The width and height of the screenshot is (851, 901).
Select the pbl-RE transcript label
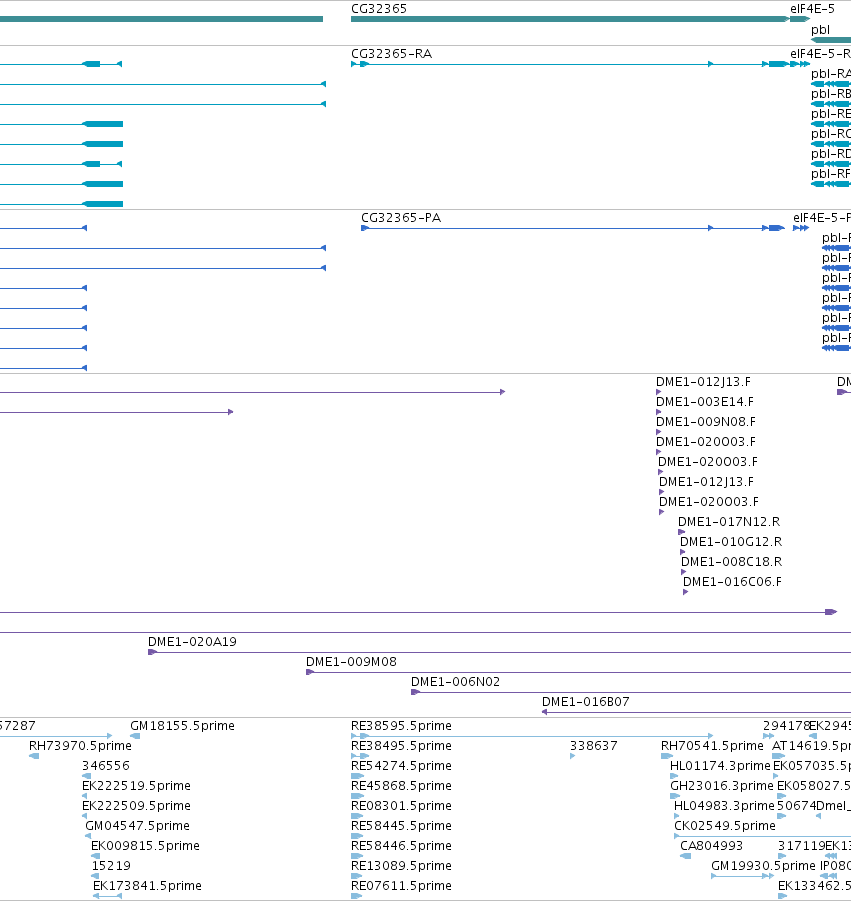tap(831, 114)
